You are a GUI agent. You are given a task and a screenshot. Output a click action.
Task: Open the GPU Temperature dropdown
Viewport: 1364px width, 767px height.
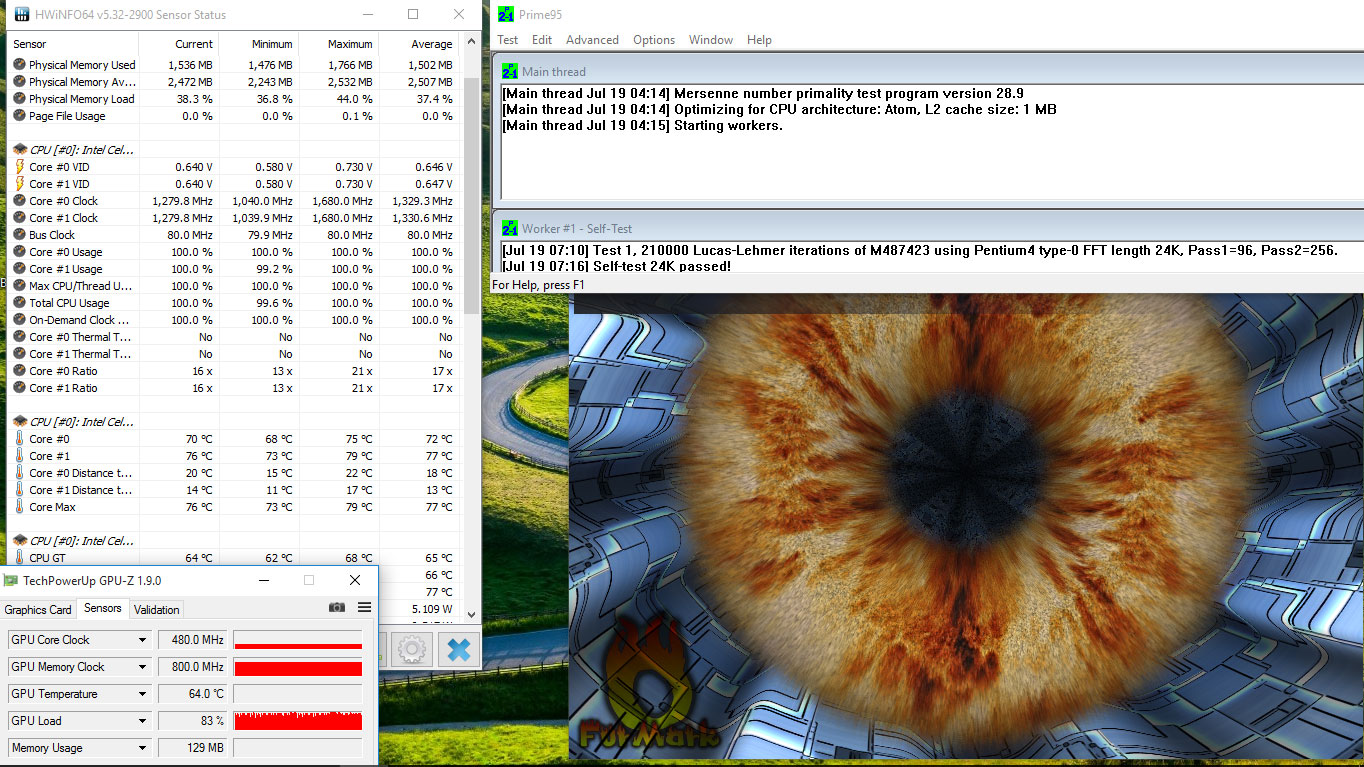click(142, 694)
